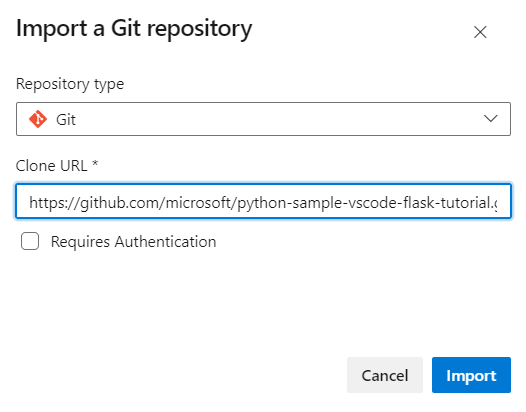526x412 pixels.
Task: Select the gray Cancel button
Action: (x=385, y=375)
